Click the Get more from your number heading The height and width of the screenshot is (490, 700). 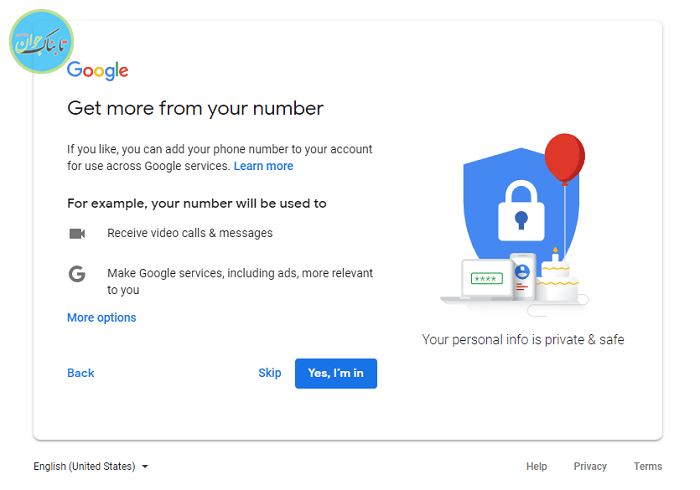195,108
